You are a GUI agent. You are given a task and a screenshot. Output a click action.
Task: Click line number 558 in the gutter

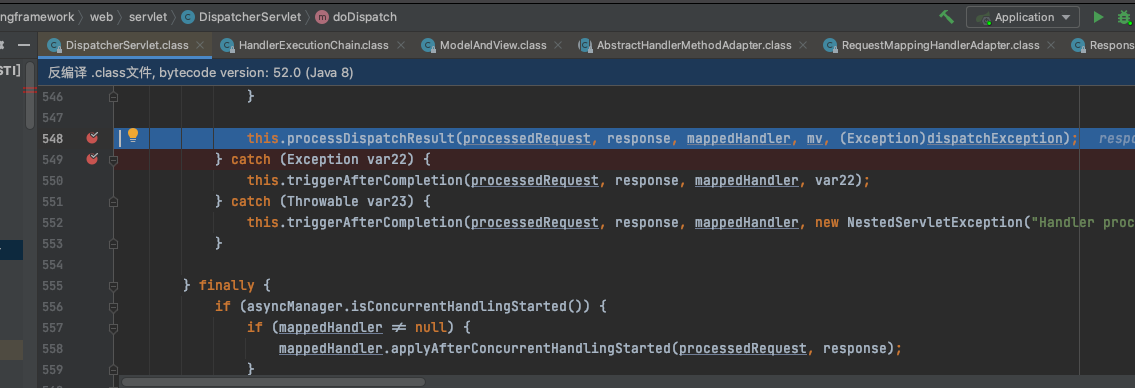(52, 348)
